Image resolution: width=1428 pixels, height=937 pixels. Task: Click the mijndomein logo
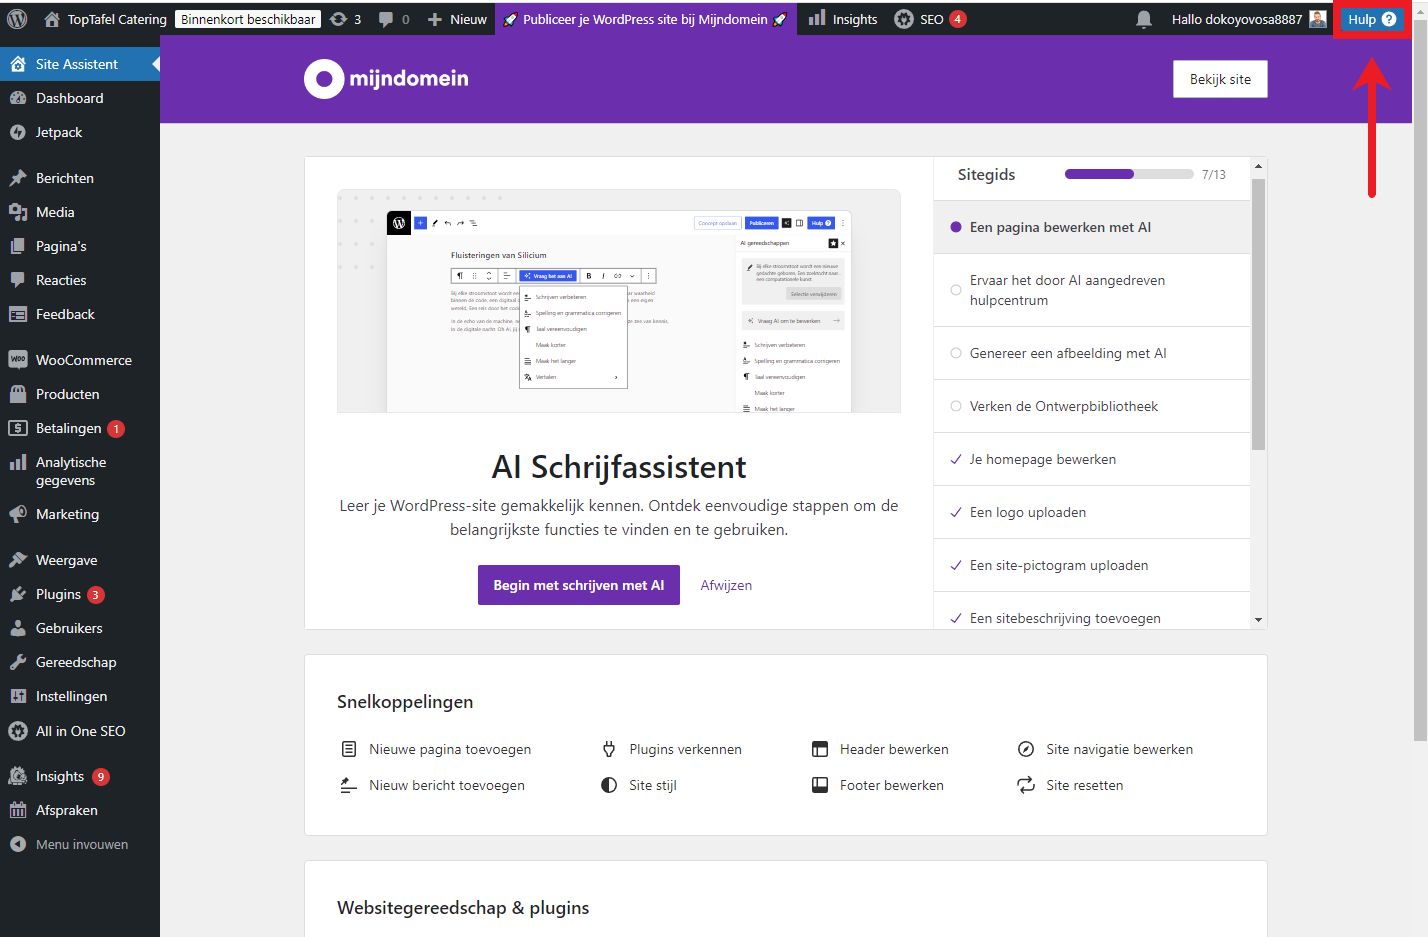pyautogui.click(x=386, y=79)
